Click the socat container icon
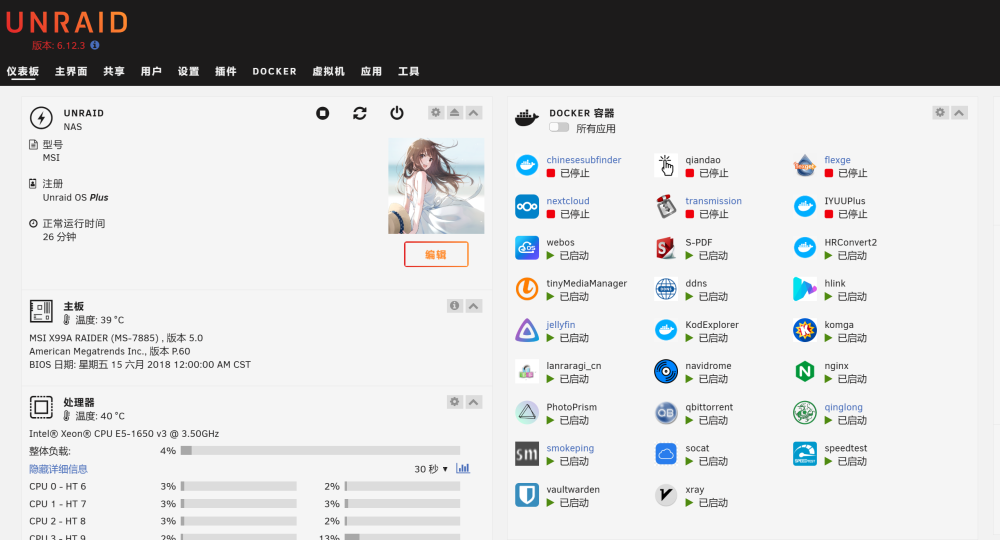Image resolution: width=1000 pixels, height=540 pixels. click(666, 454)
